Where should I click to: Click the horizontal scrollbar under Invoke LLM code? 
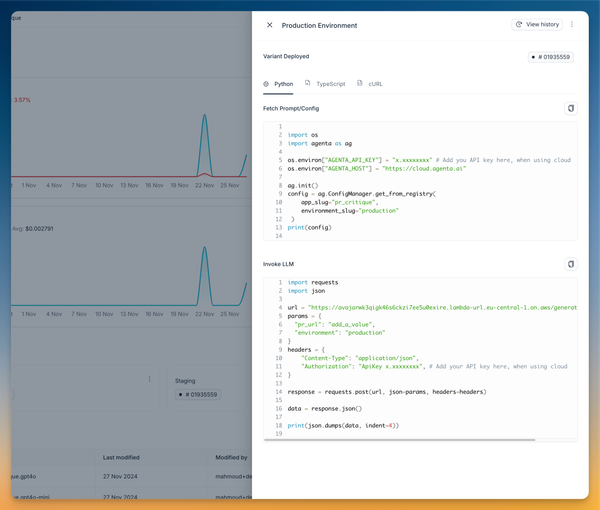(x=399, y=440)
